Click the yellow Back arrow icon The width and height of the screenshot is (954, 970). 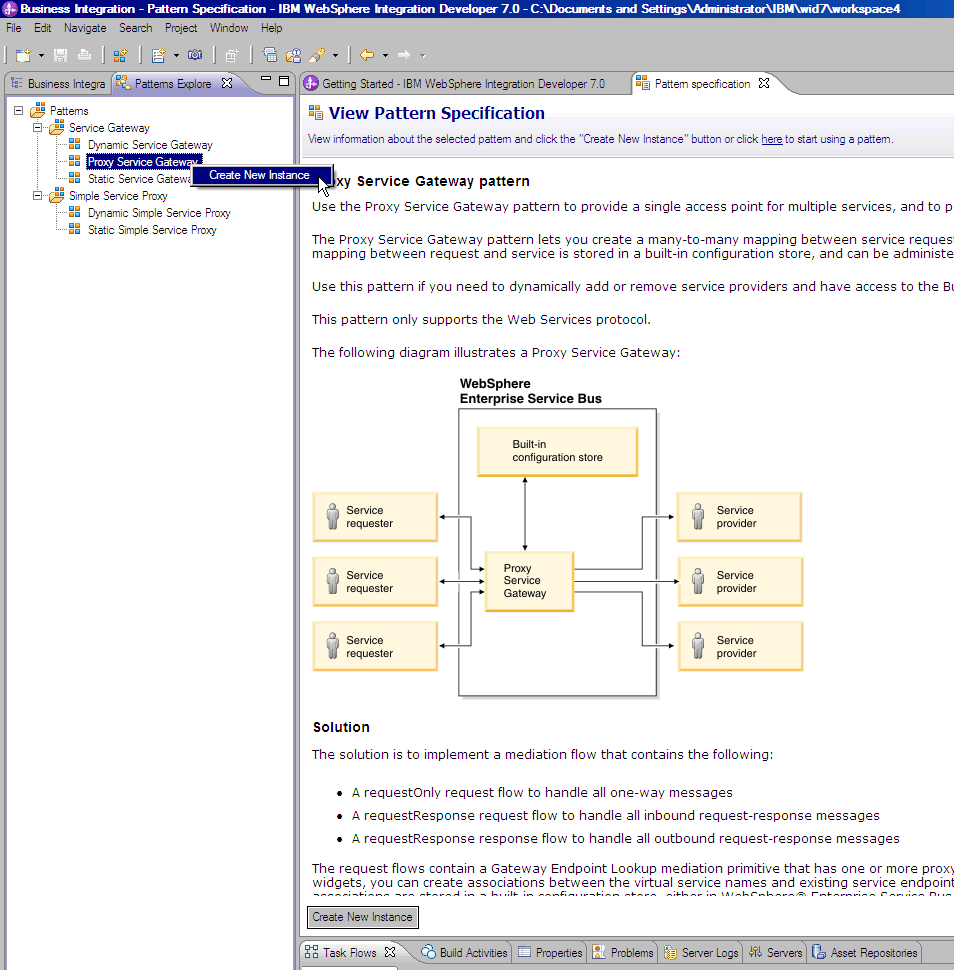367,55
